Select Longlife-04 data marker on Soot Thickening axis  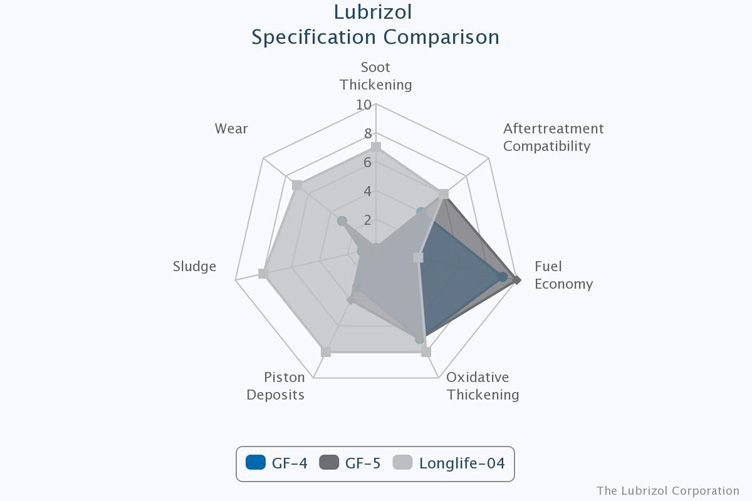[x=375, y=147]
